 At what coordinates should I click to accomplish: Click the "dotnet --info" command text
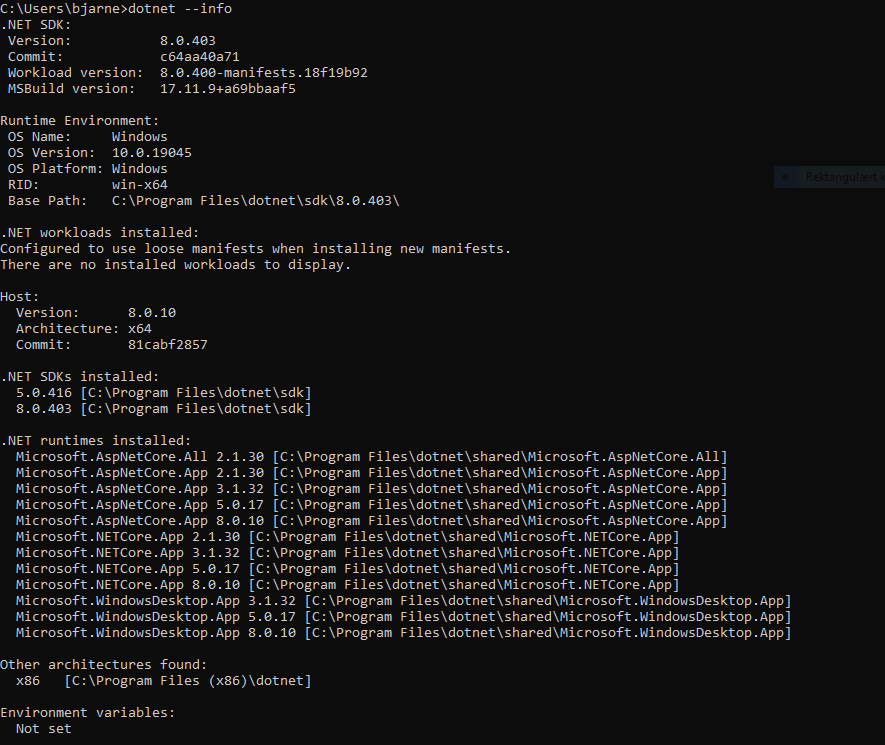pyautogui.click(x=180, y=8)
